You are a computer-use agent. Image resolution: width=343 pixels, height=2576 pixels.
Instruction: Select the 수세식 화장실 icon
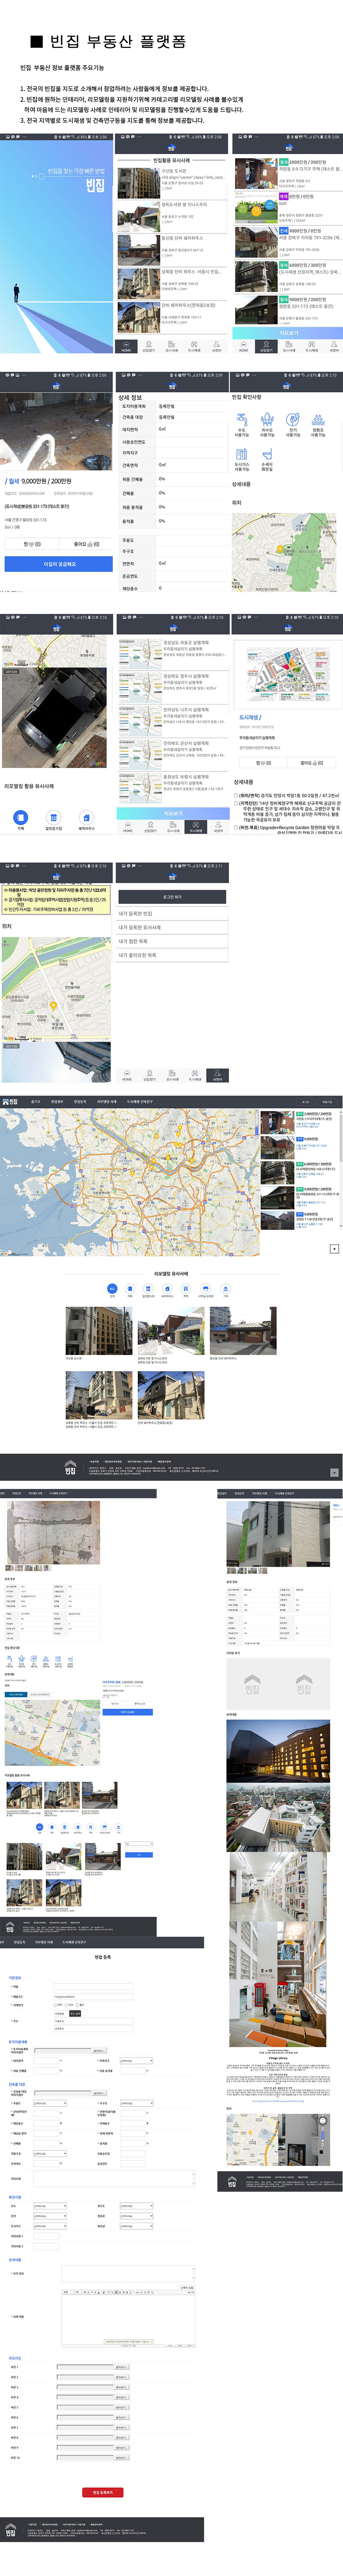(x=267, y=460)
